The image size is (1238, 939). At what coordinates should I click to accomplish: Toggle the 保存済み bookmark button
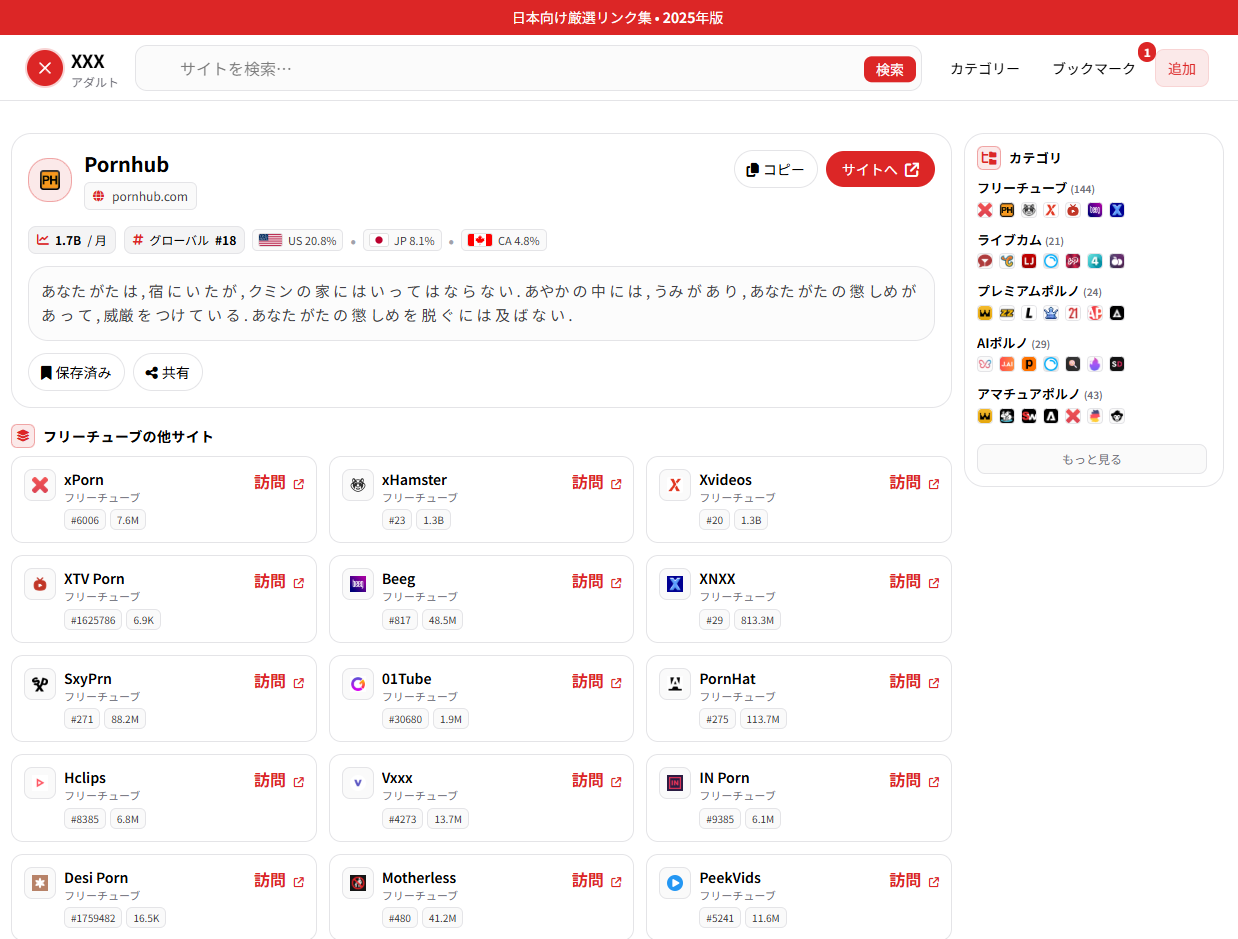(x=76, y=372)
